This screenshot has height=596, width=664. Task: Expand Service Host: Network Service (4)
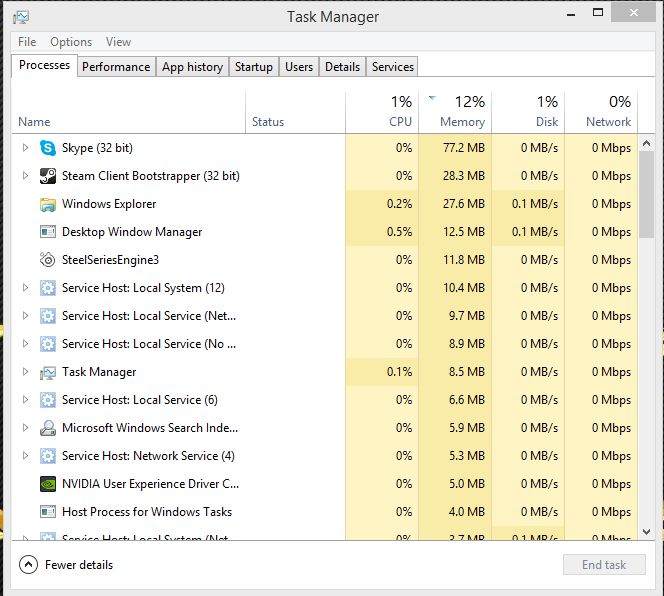pyautogui.click(x=25, y=455)
